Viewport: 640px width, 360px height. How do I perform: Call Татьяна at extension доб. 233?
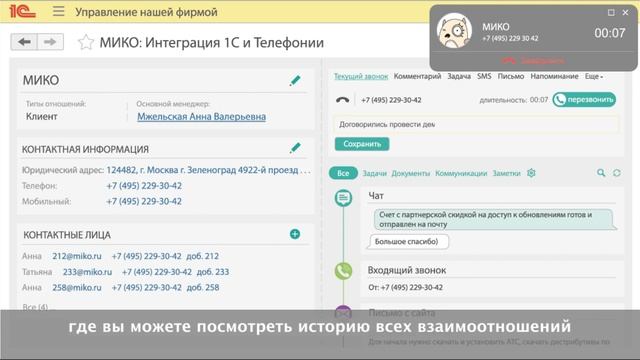[176, 272]
